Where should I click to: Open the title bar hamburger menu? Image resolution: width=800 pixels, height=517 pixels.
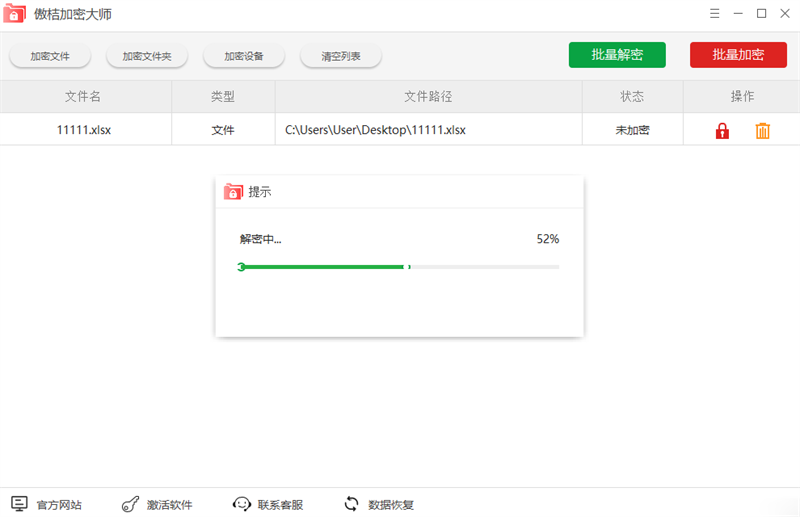point(714,13)
